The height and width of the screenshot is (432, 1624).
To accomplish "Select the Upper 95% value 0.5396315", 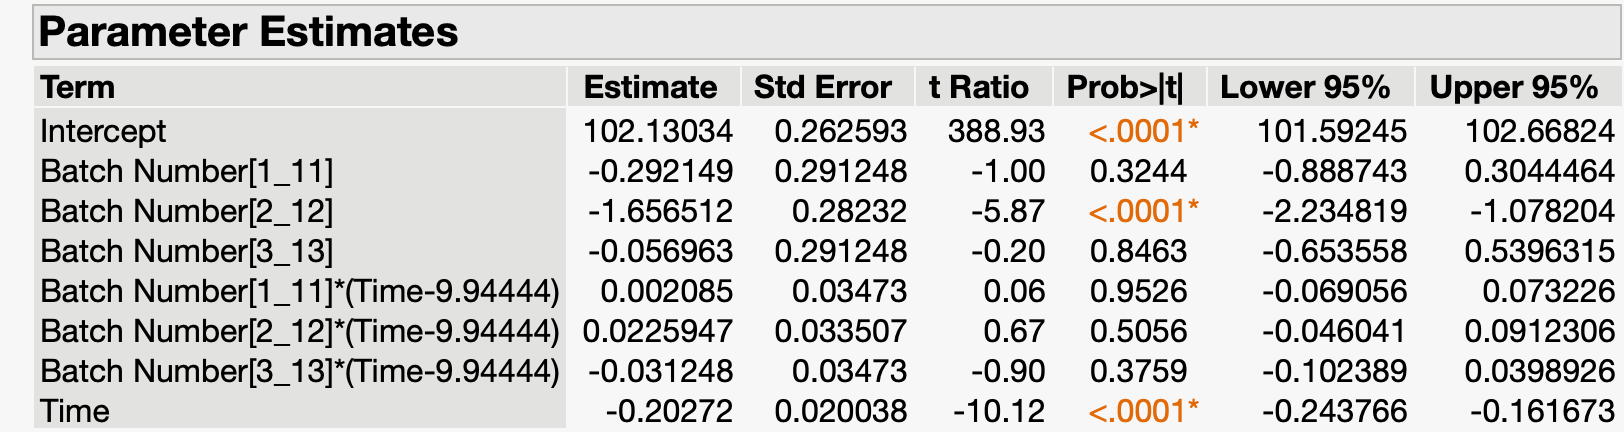I will tap(1539, 251).
